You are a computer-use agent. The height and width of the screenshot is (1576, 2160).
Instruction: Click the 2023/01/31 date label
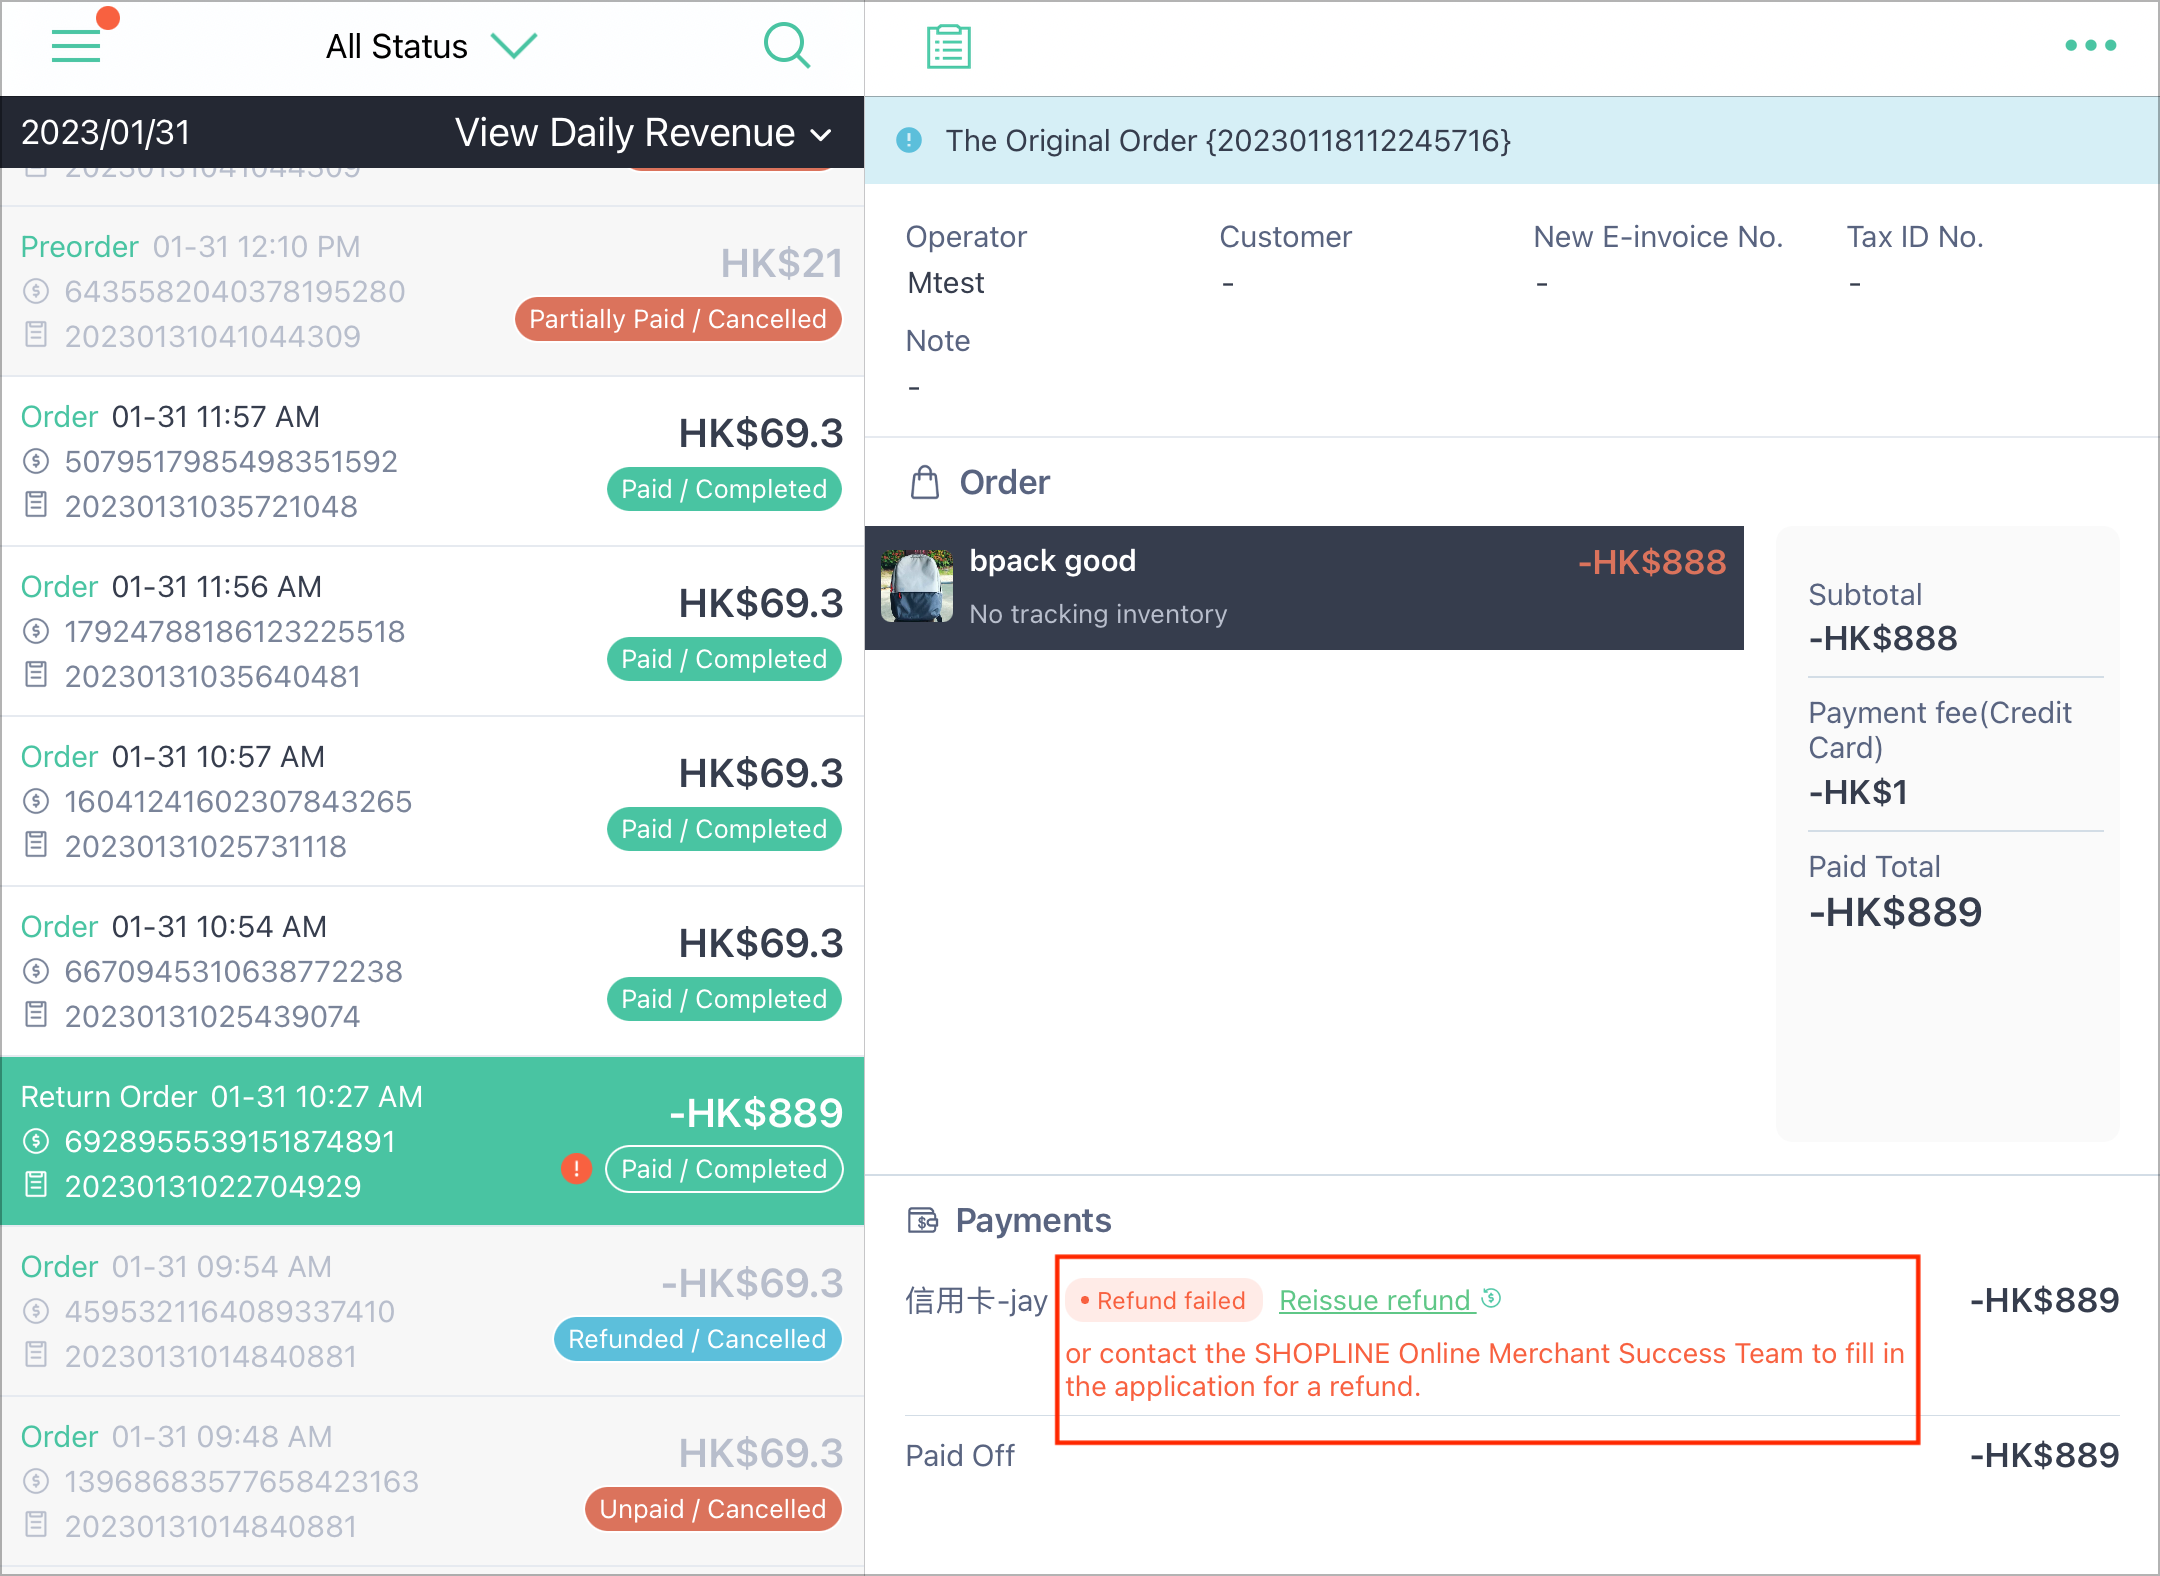[106, 133]
